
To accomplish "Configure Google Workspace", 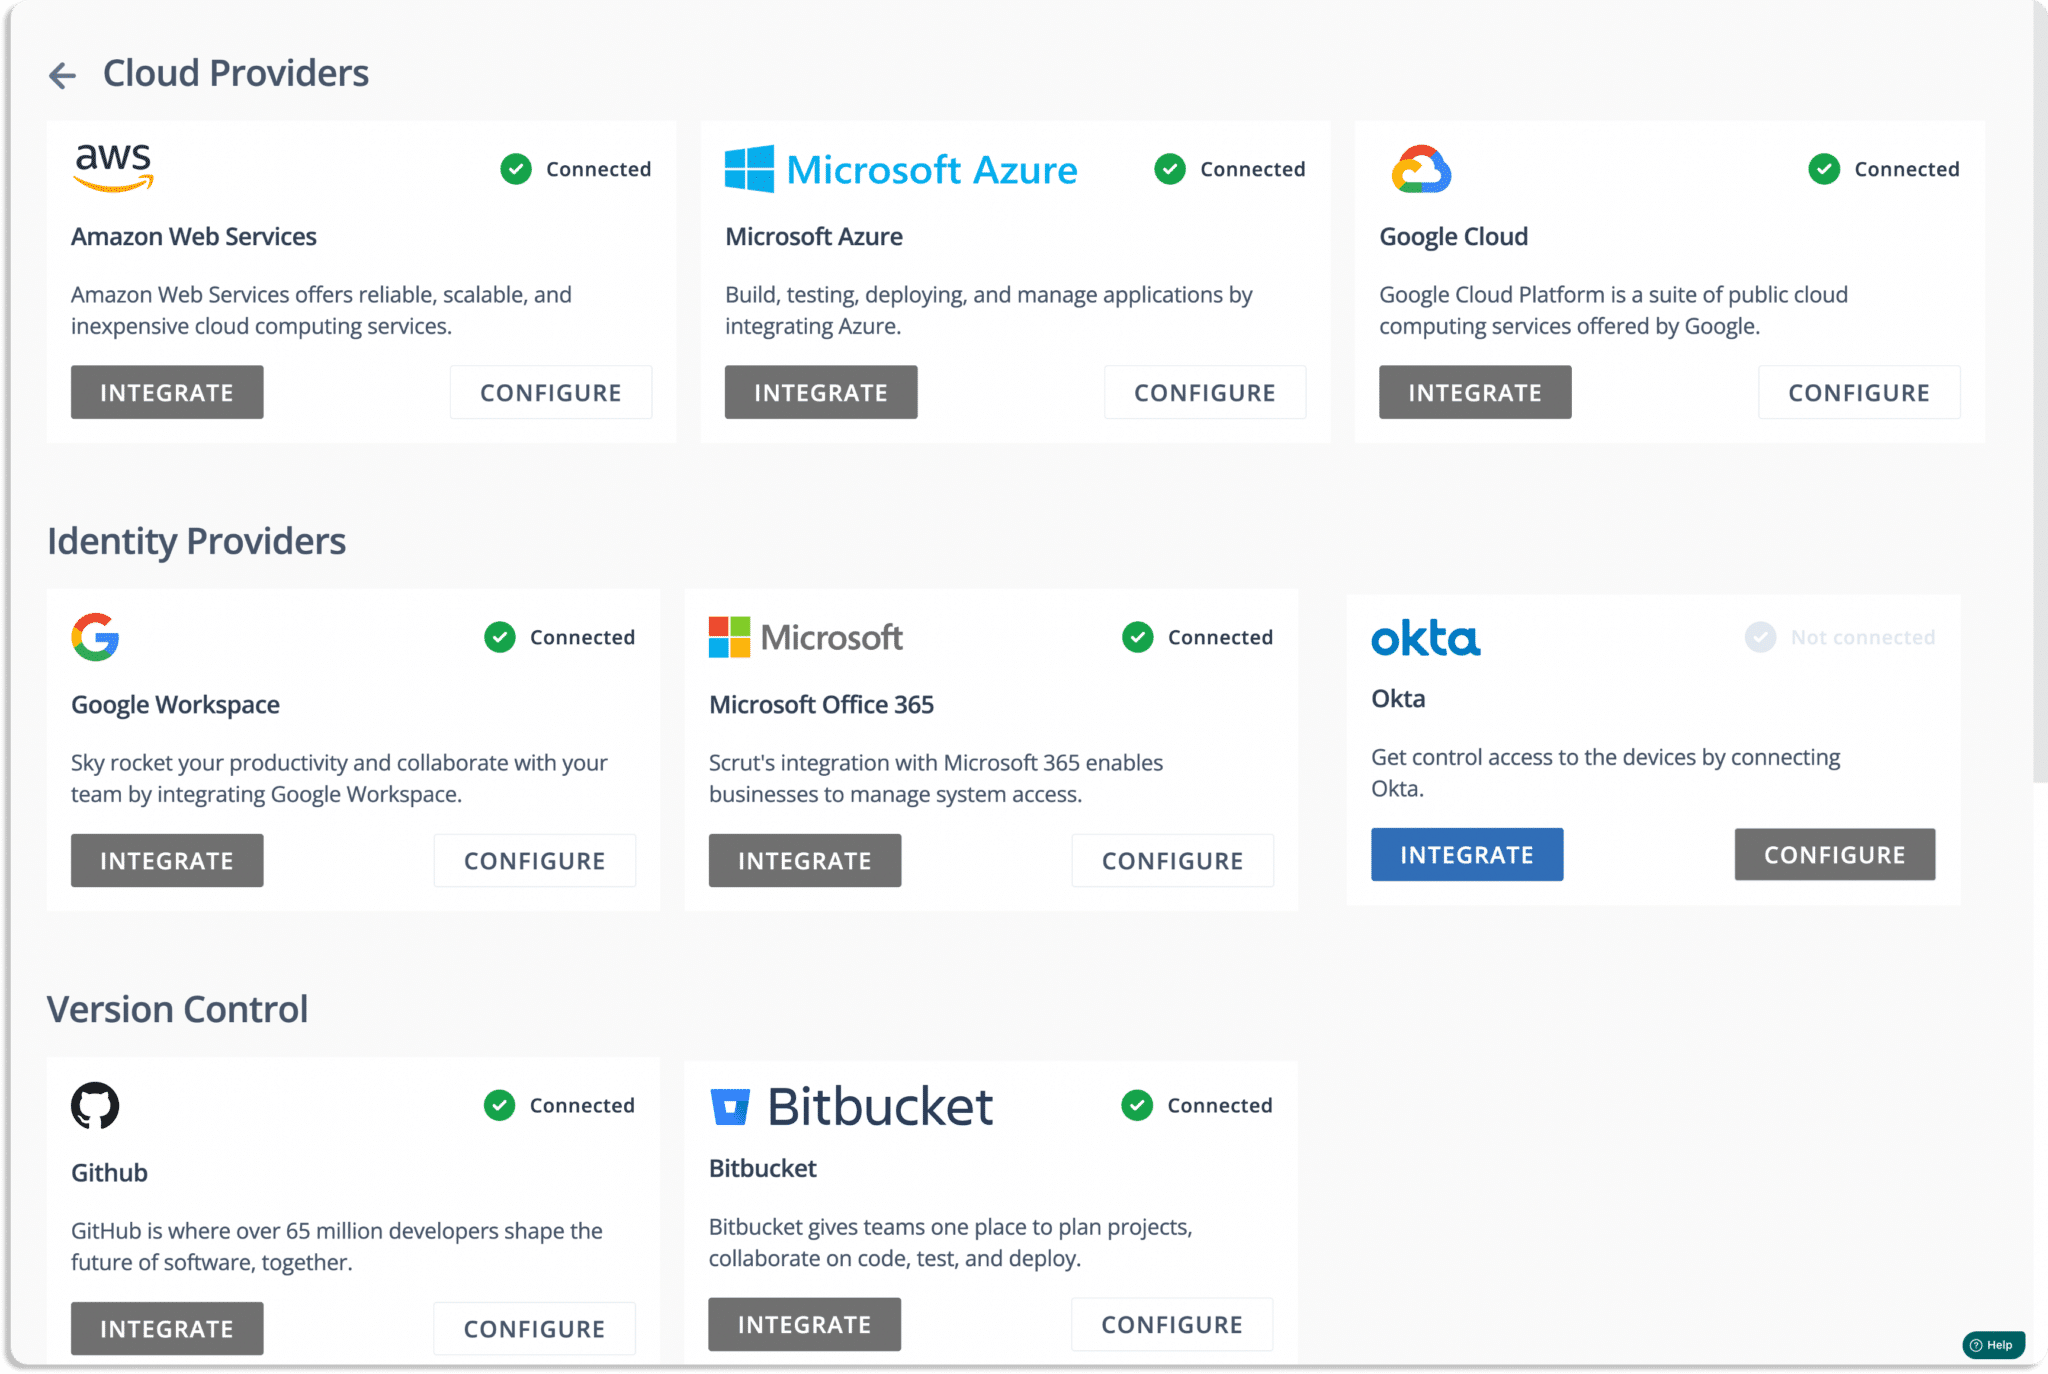I will point(535,860).
